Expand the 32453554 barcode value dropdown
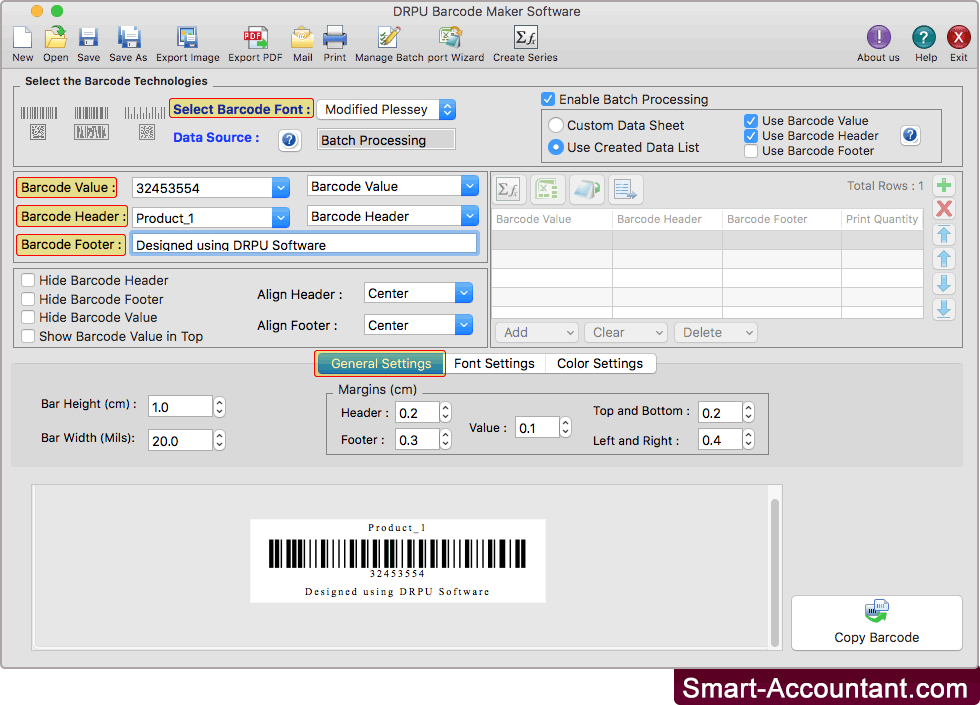The height and width of the screenshot is (705, 980). pos(281,188)
